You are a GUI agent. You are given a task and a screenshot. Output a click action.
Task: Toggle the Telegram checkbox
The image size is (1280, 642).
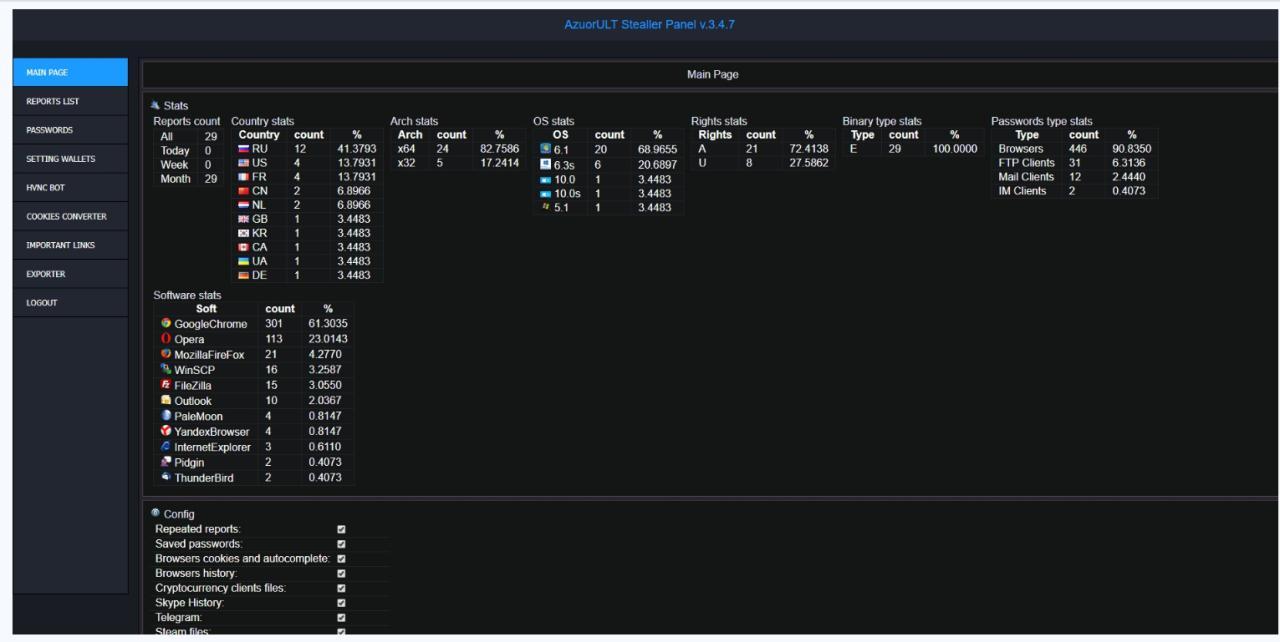[x=341, y=619]
